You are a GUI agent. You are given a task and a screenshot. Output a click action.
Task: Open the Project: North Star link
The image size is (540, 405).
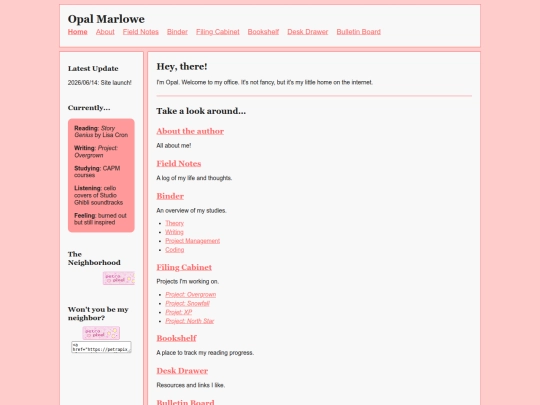tap(189, 321)
